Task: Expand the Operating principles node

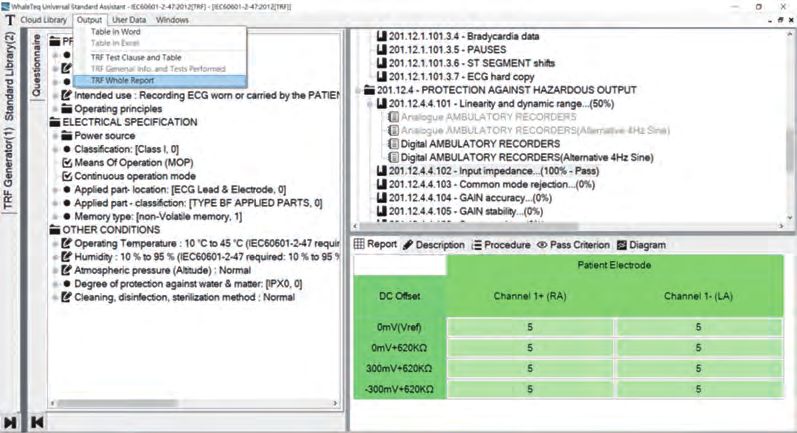Action: [55, 109]
